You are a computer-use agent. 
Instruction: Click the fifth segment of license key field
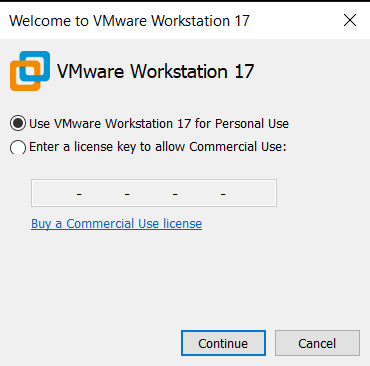pos(250,193)
